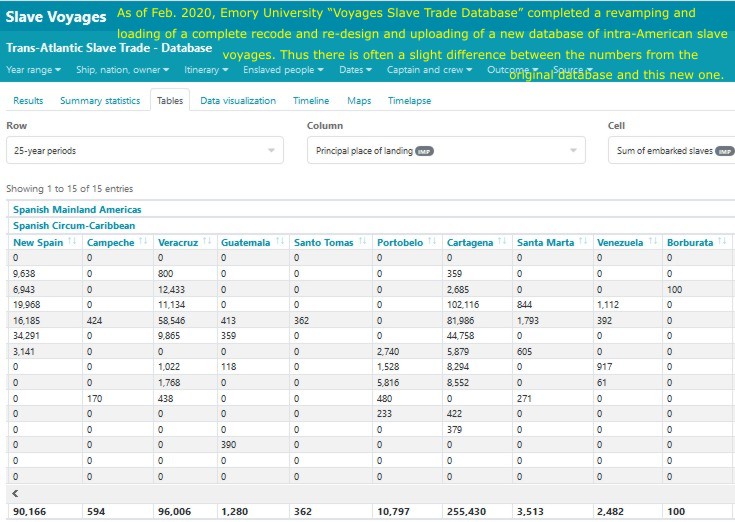Click sort arrows beside Guatemala header
The height and width of the screenshot is (522, 735).
281,242
